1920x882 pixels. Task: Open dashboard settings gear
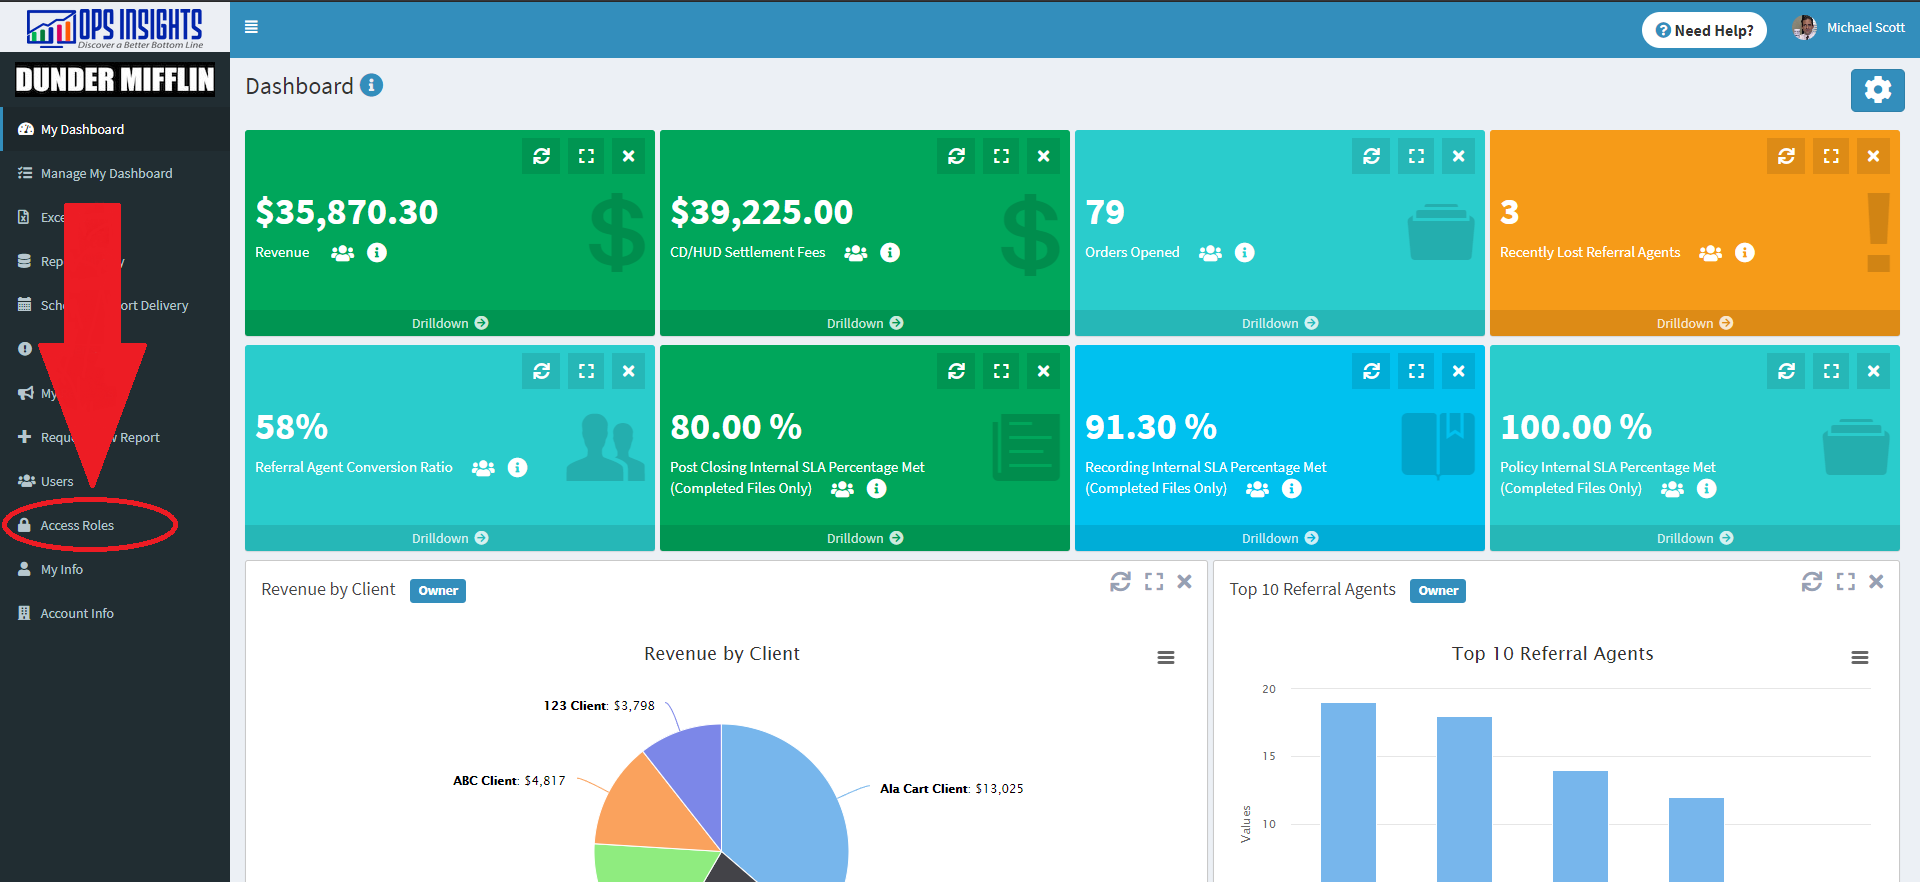(x=1877, y=90)
